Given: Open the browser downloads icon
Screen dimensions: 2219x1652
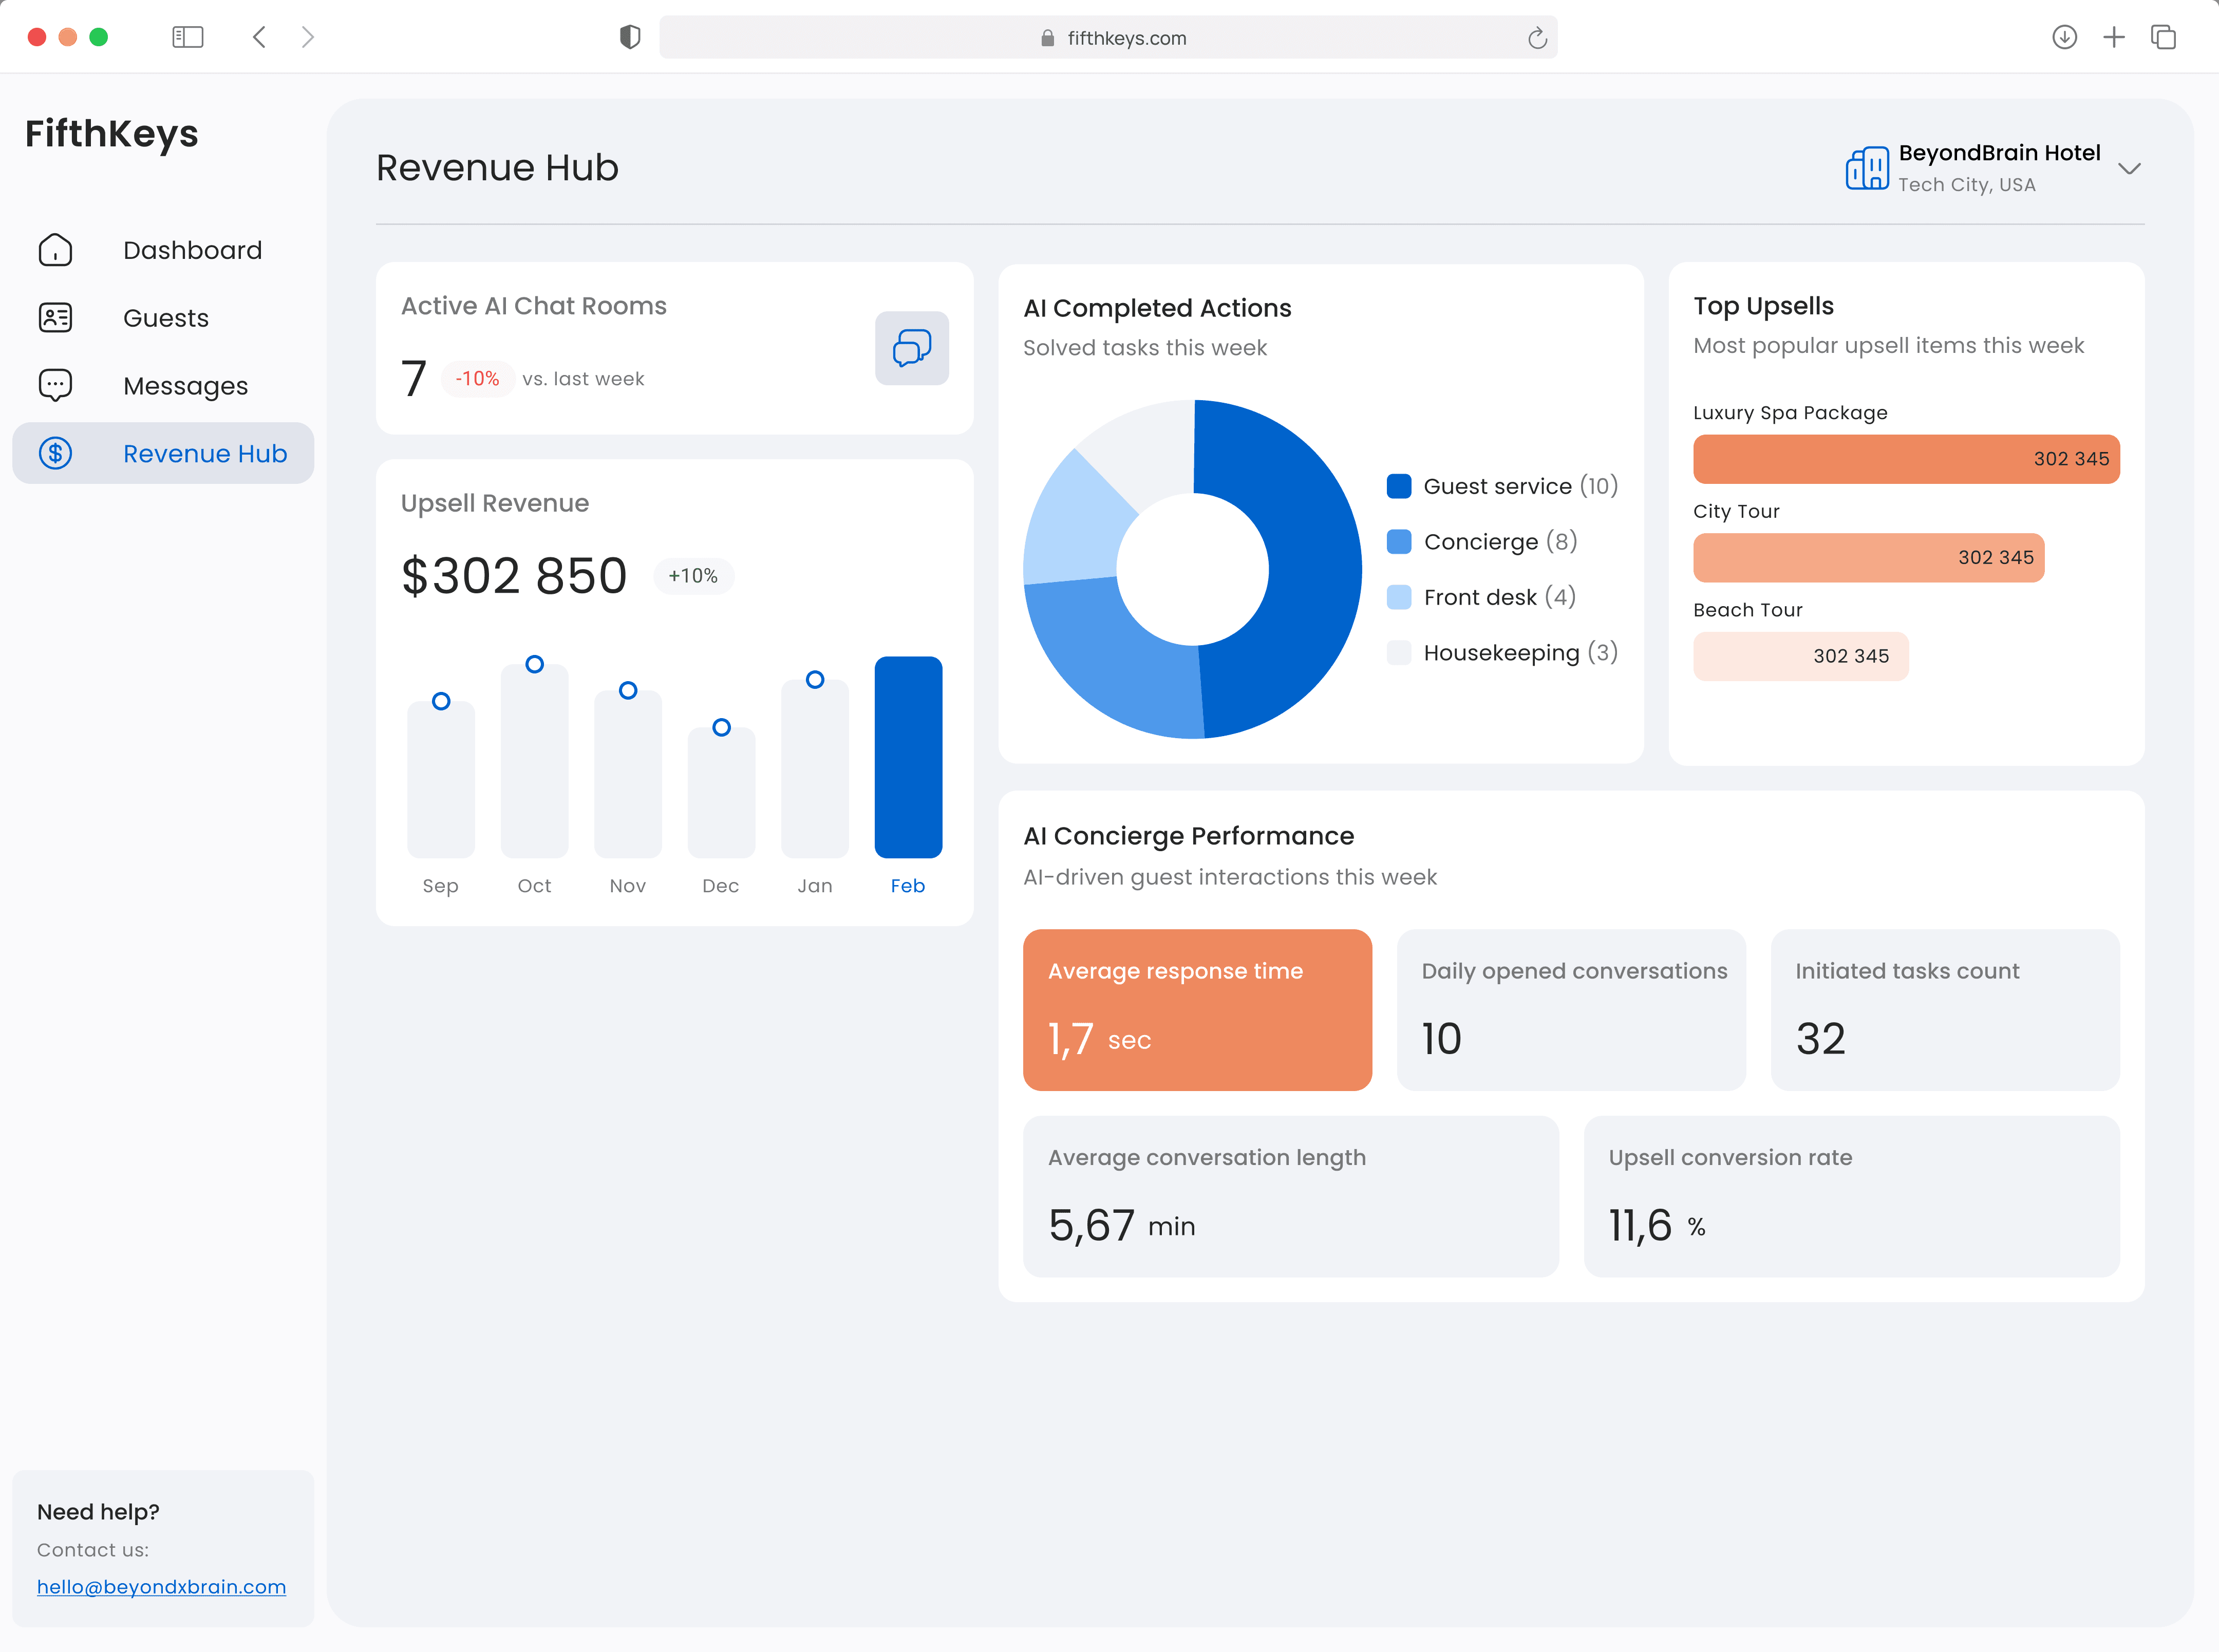Looking at the screenshot, I should coord(2064,37).
